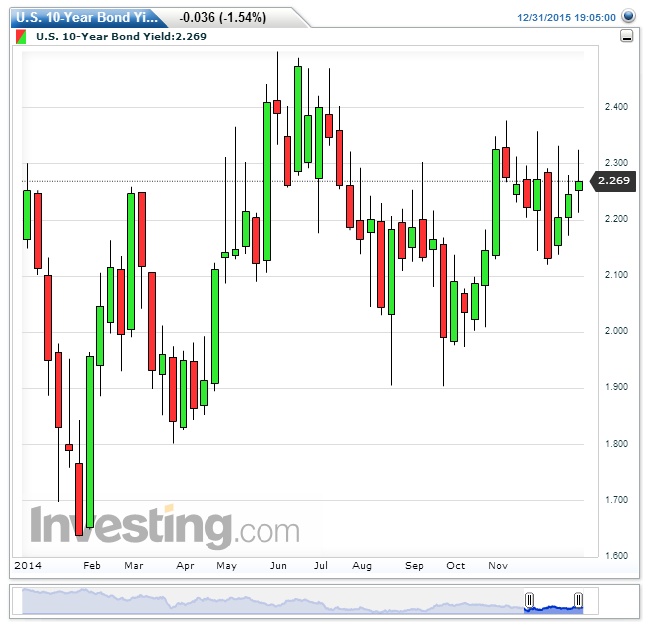The width and height of the screenshot is (650, 627).
Task: Click the 2.300 axis label
Action: pos(616,163)
